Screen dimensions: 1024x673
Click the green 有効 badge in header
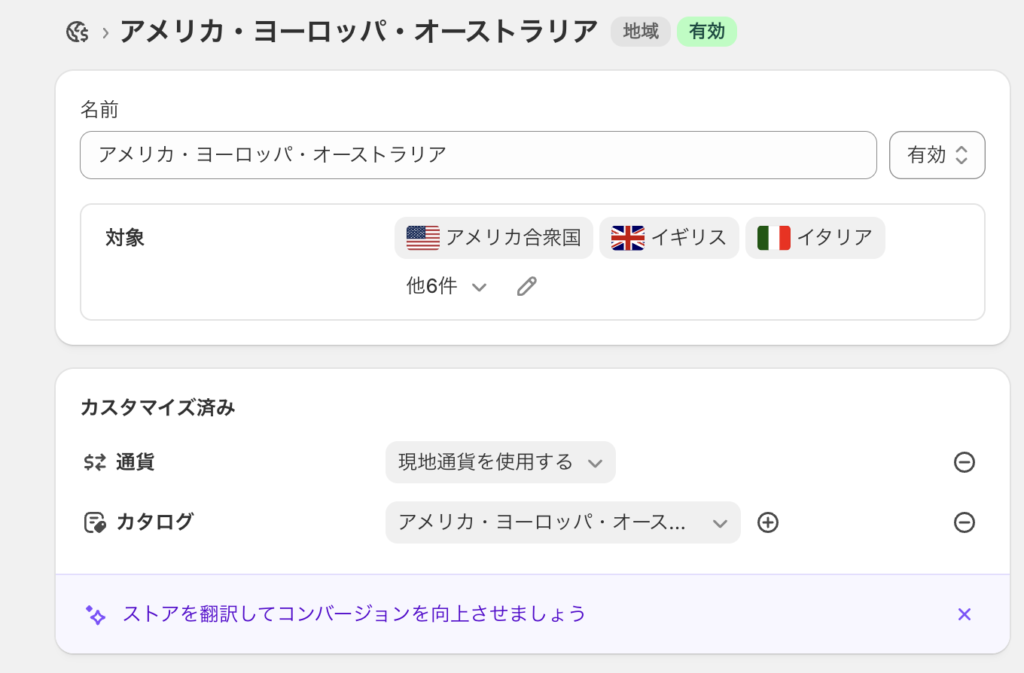[x=706, y=32]
